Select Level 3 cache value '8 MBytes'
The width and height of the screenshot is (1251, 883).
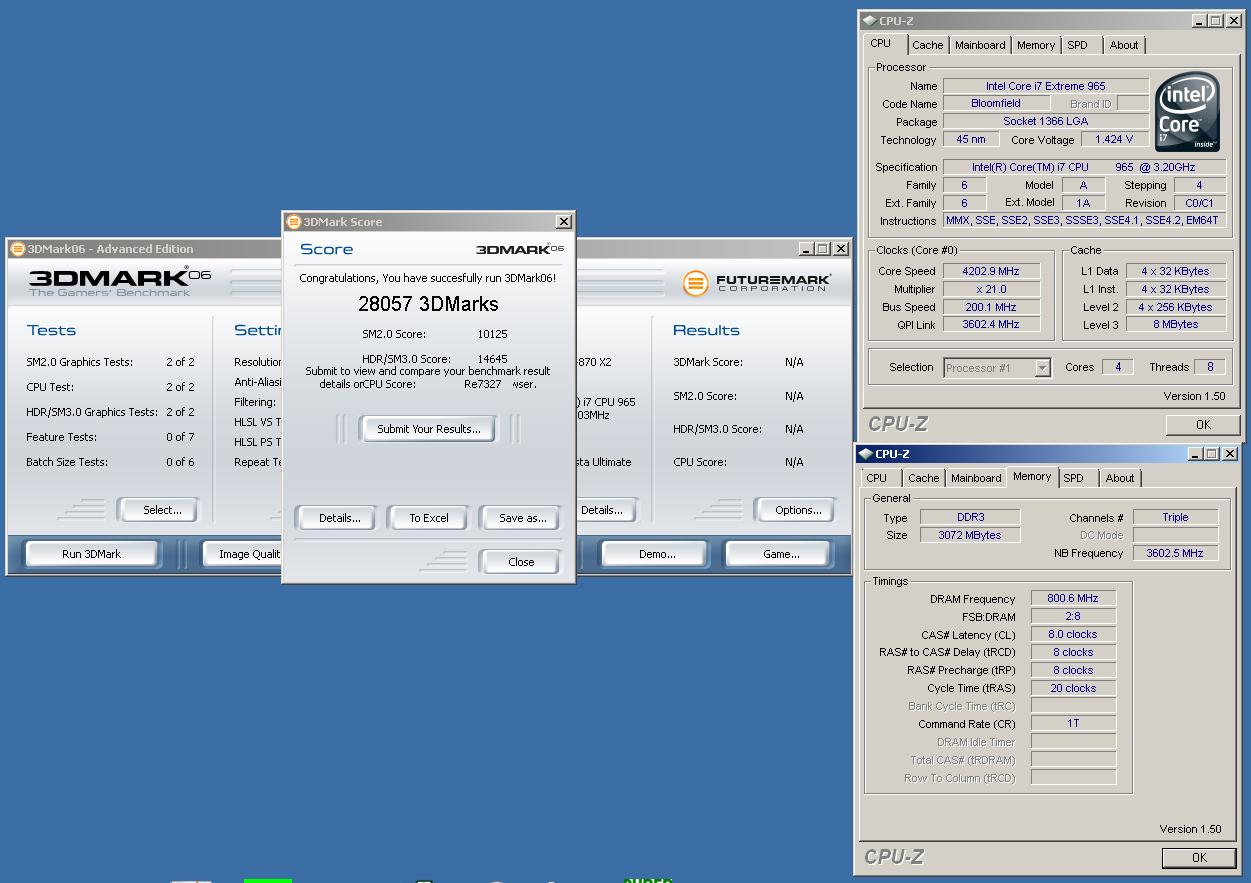tap(1175, 324)
